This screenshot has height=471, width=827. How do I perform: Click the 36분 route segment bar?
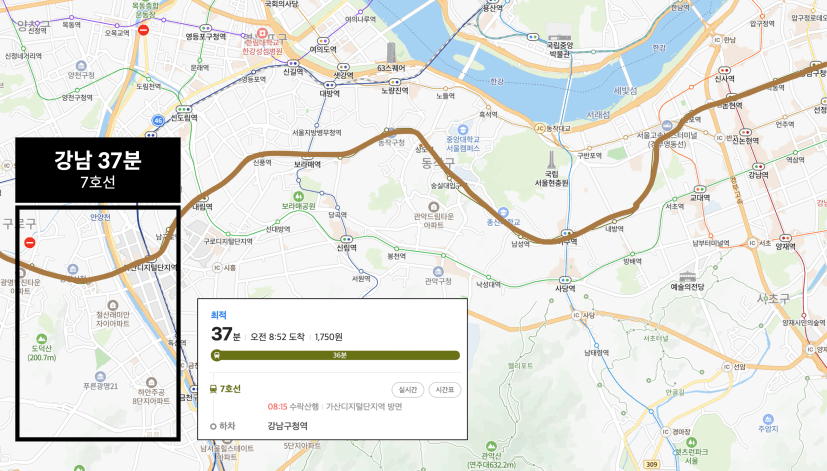pyautogui.click(x=335, y=355)
